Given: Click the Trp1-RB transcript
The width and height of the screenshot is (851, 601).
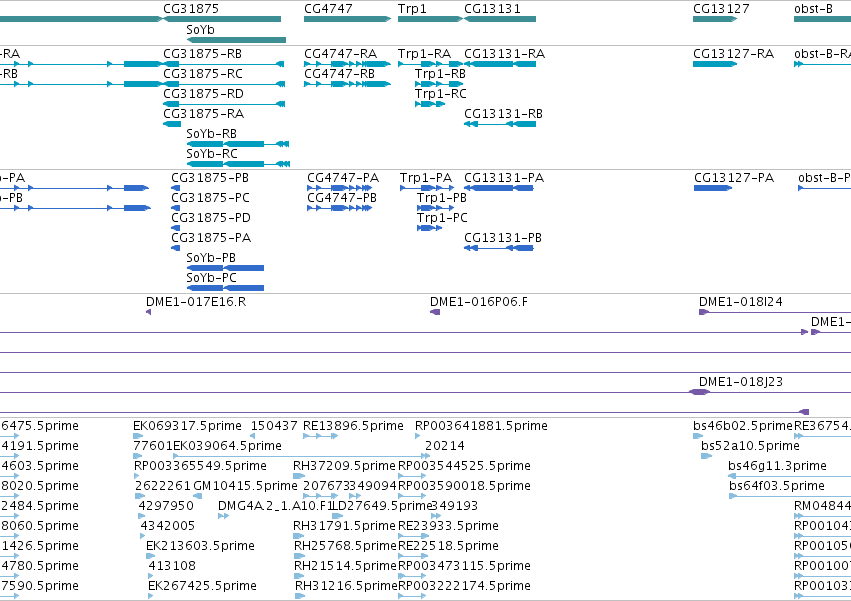Looking at the screenshot, I should (439, 84).
